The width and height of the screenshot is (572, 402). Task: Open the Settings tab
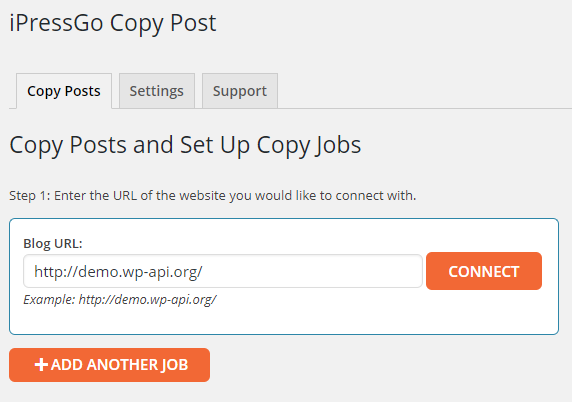tap(156, 91)
